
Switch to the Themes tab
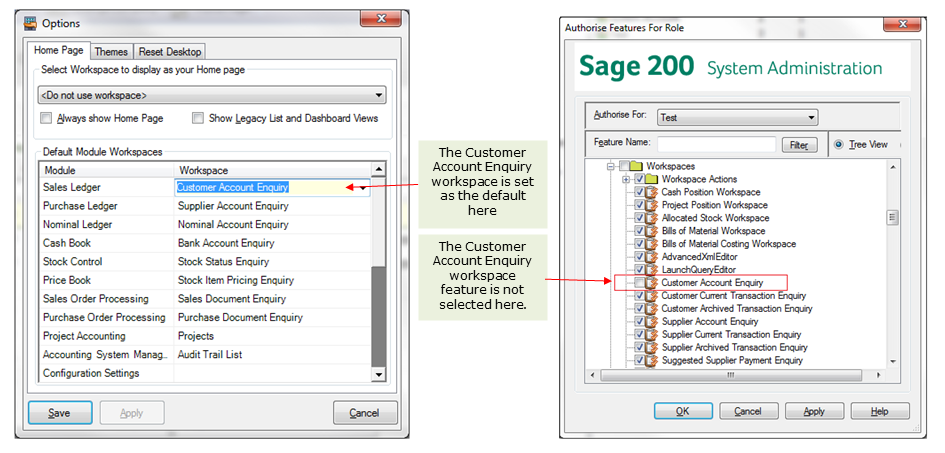pyautogui.click(x=111, y=52)
